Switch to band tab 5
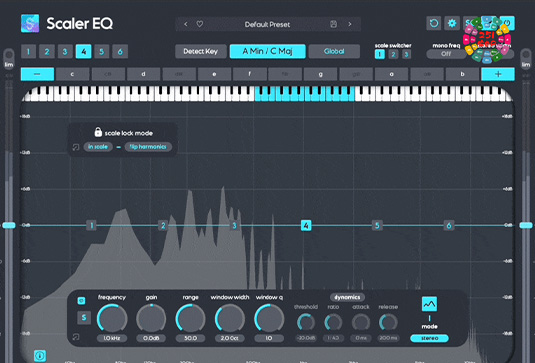This screenshot has width=535, height=363. pos(102,52)
